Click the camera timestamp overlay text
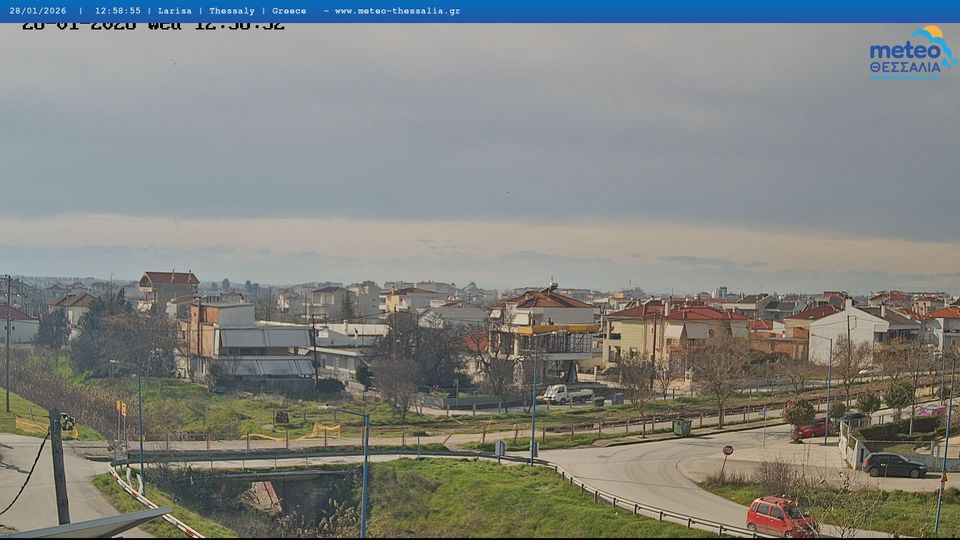 (x=153, y=26)
